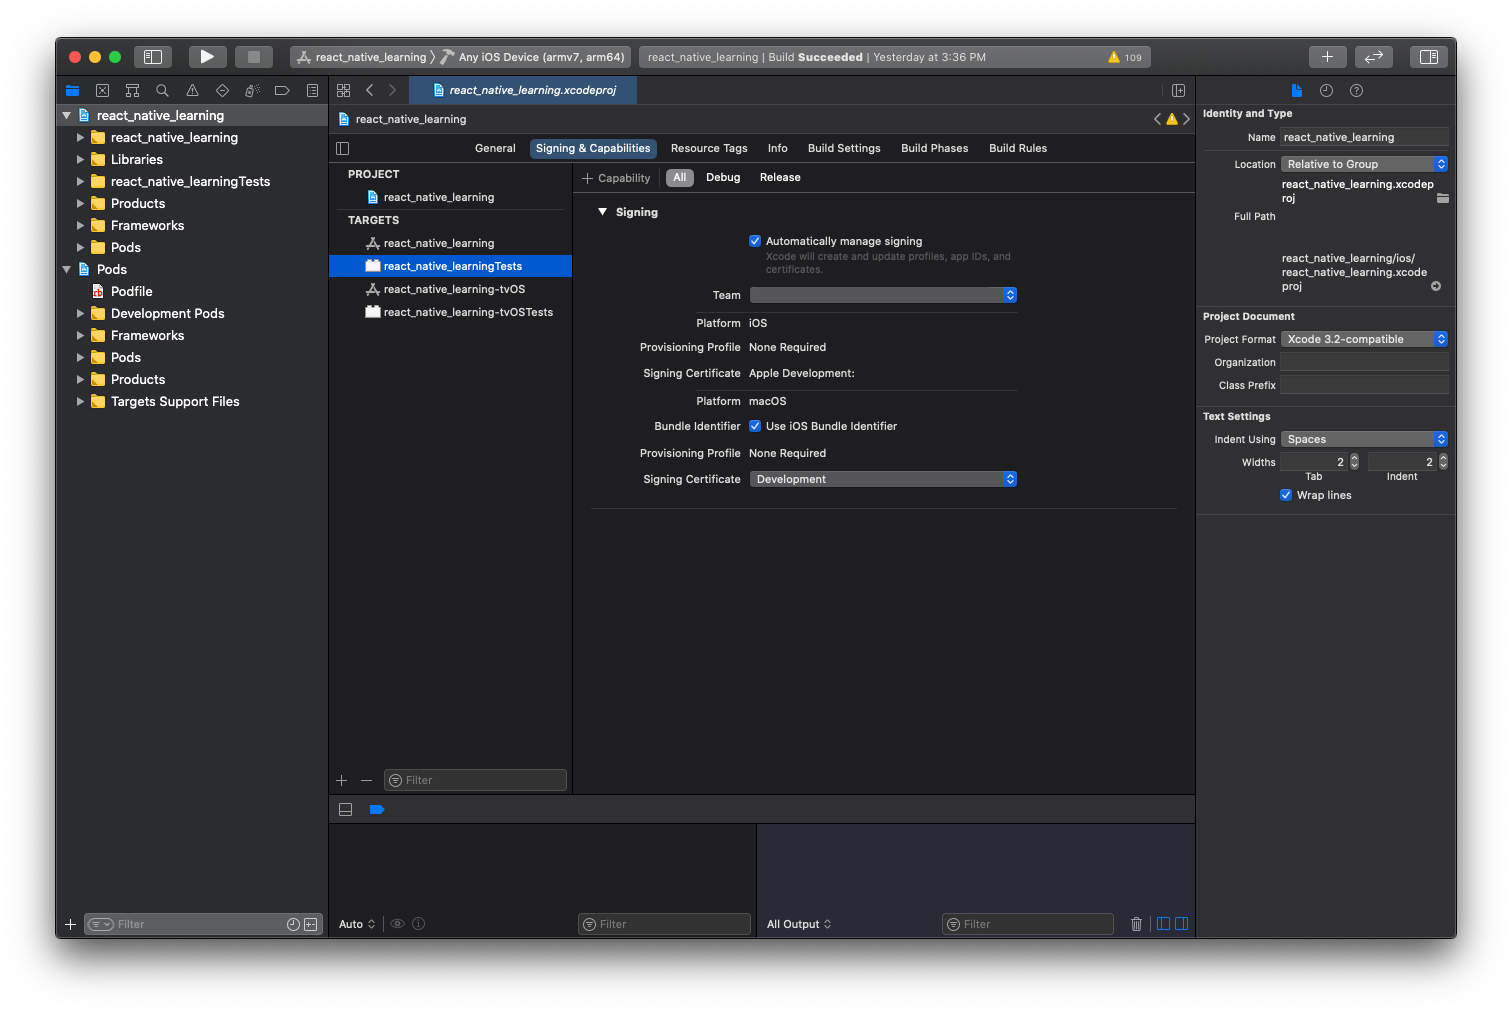
Task: Filter signing by Debug configuration
Action: [x=723, y=177]
